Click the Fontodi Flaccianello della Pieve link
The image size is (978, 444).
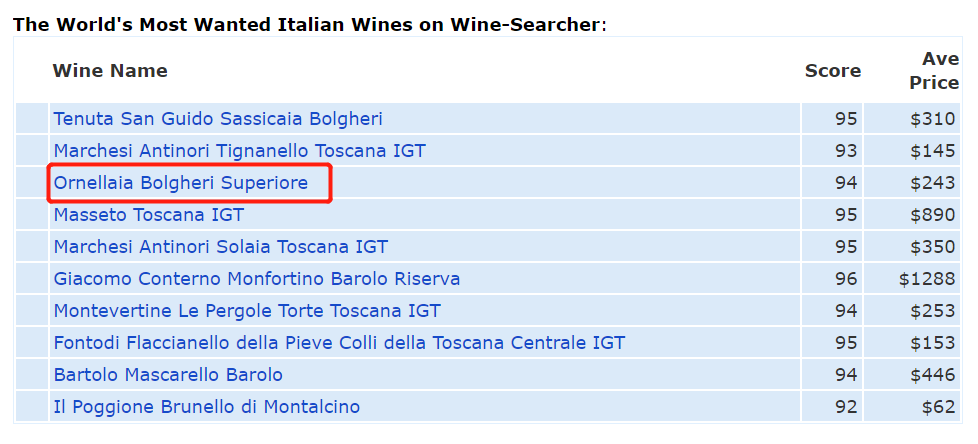(x=339, y=343)
